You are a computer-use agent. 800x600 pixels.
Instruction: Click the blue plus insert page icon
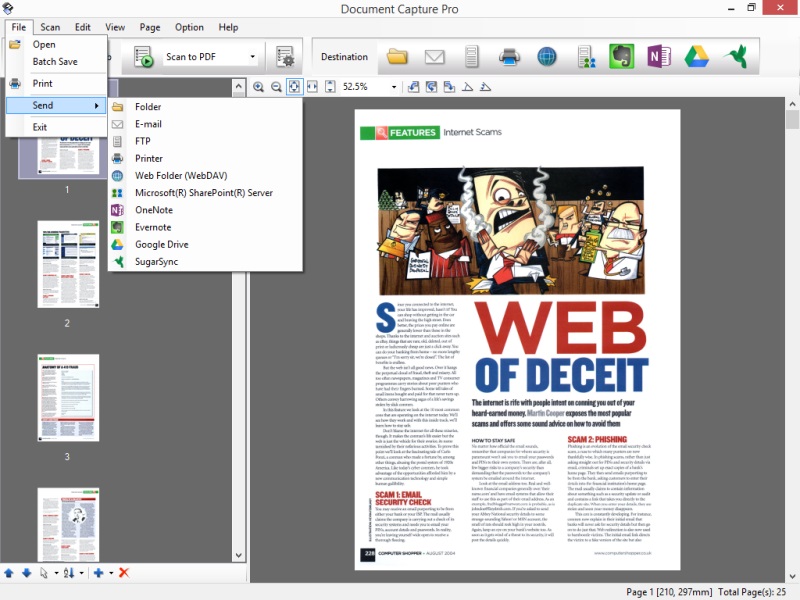tap(98, 573)
